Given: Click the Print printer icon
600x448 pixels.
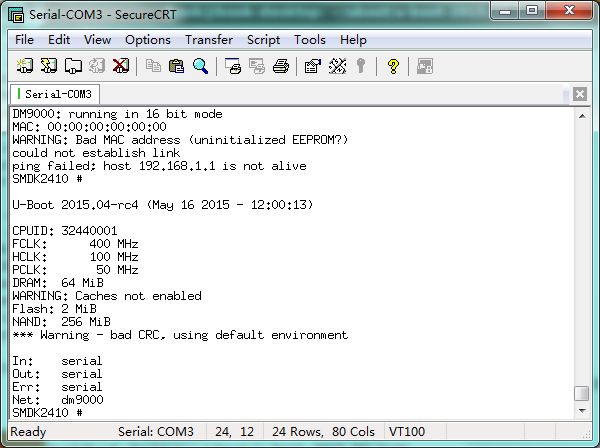Looking at the screenshot, I should click(x=281, y=66).
